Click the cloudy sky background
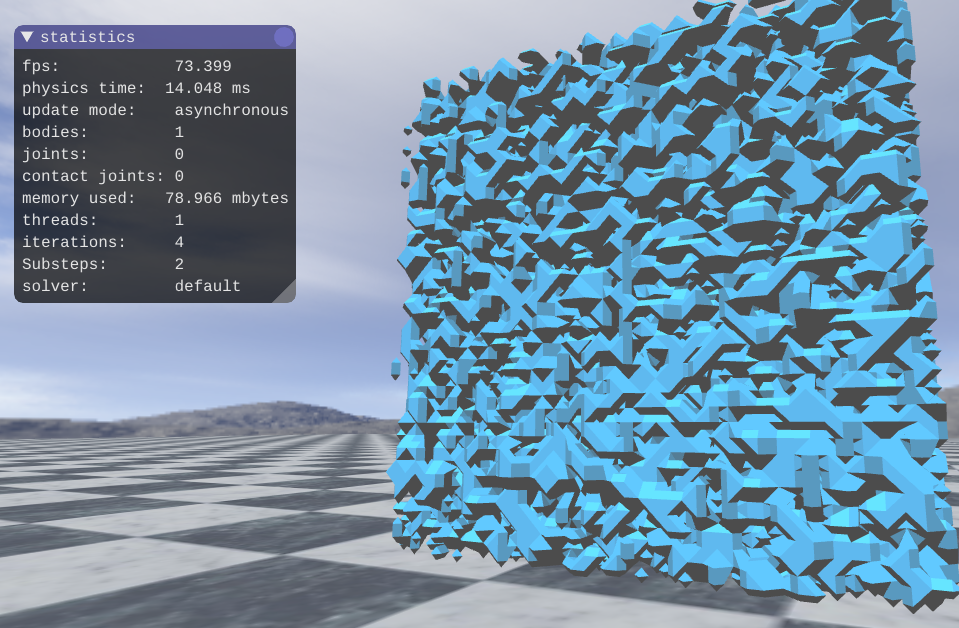 [x=200, y=350]
